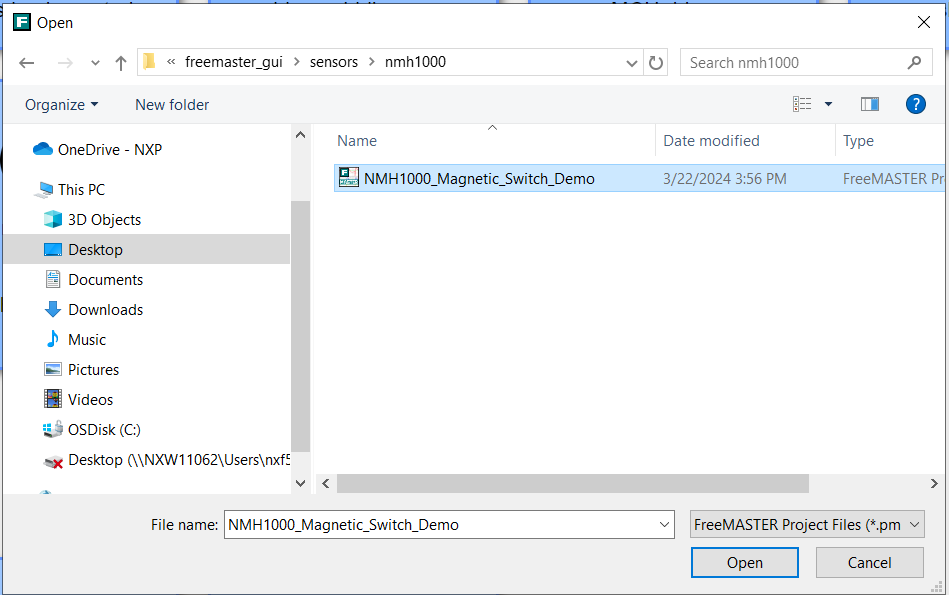
Task: Sort files by Name column
Action: pos(356,141)
